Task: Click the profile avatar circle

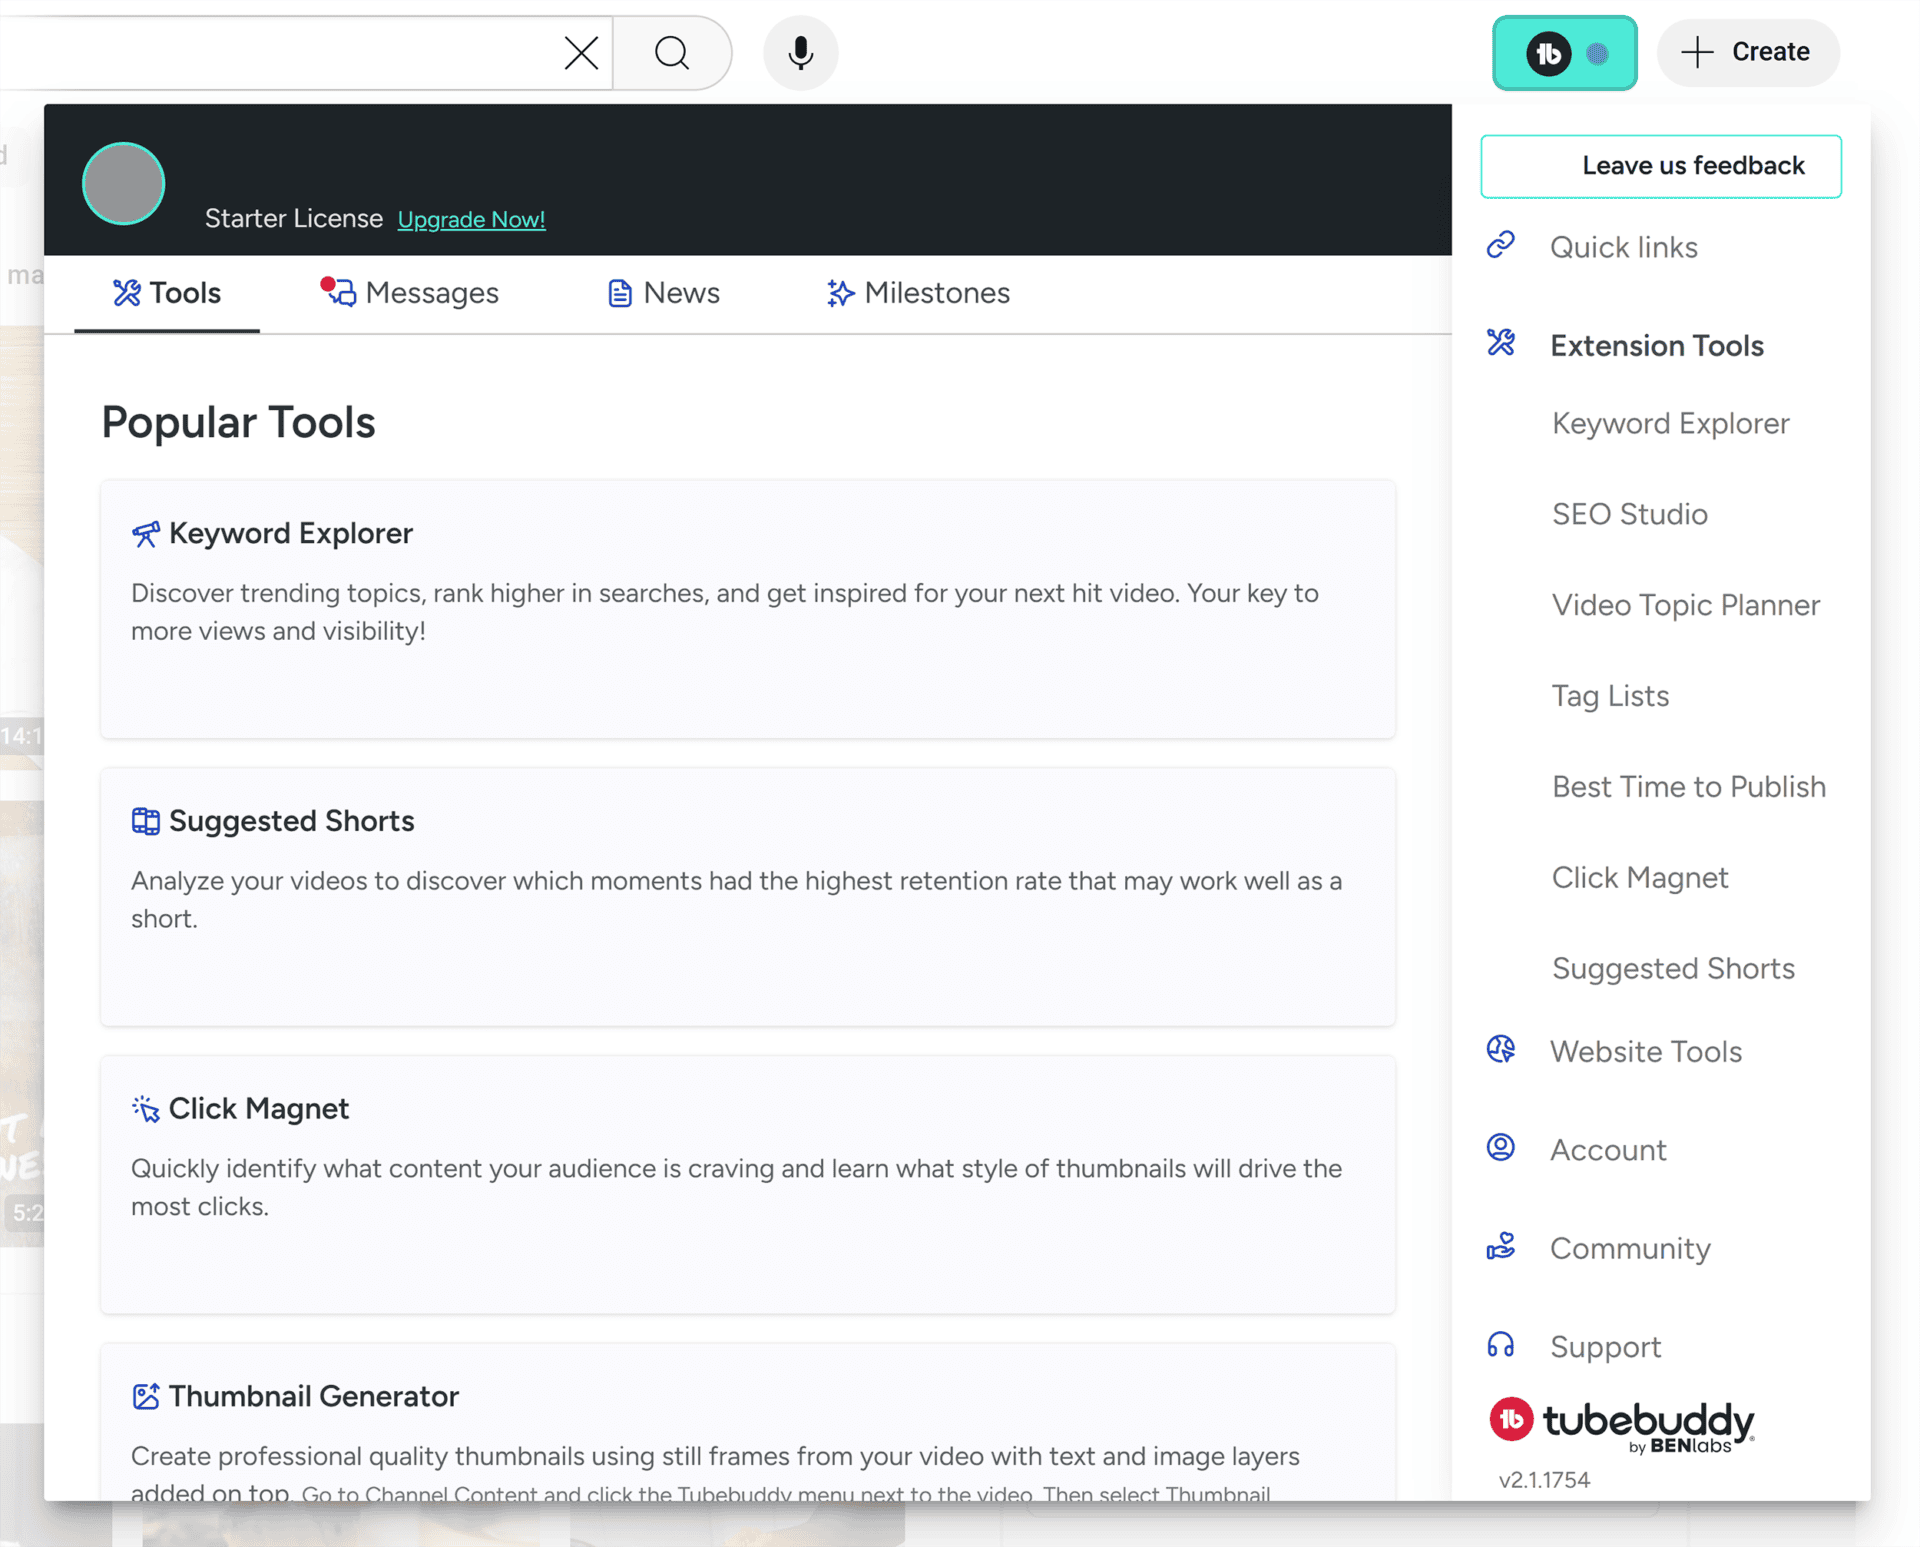Action: pyautogui.click(x=124, y=184)
